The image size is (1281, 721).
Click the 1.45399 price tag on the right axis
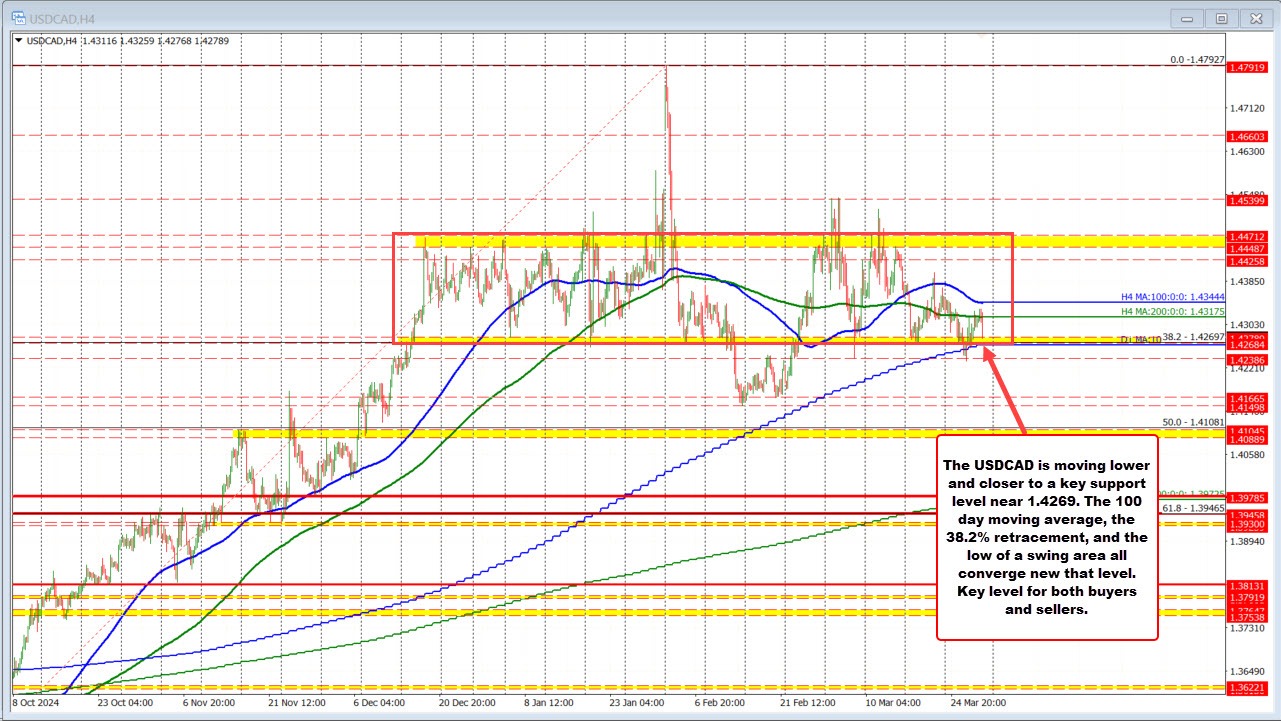click(1247, 200)
